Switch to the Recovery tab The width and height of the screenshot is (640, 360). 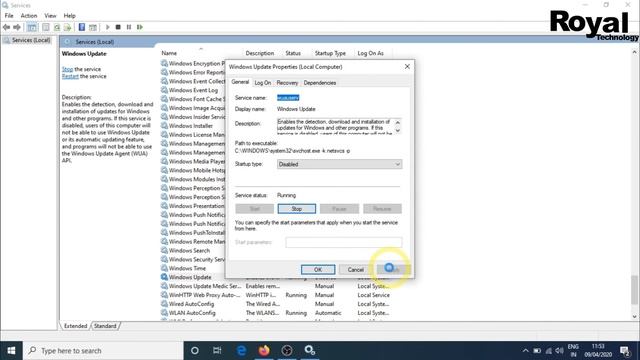point(287,83)
